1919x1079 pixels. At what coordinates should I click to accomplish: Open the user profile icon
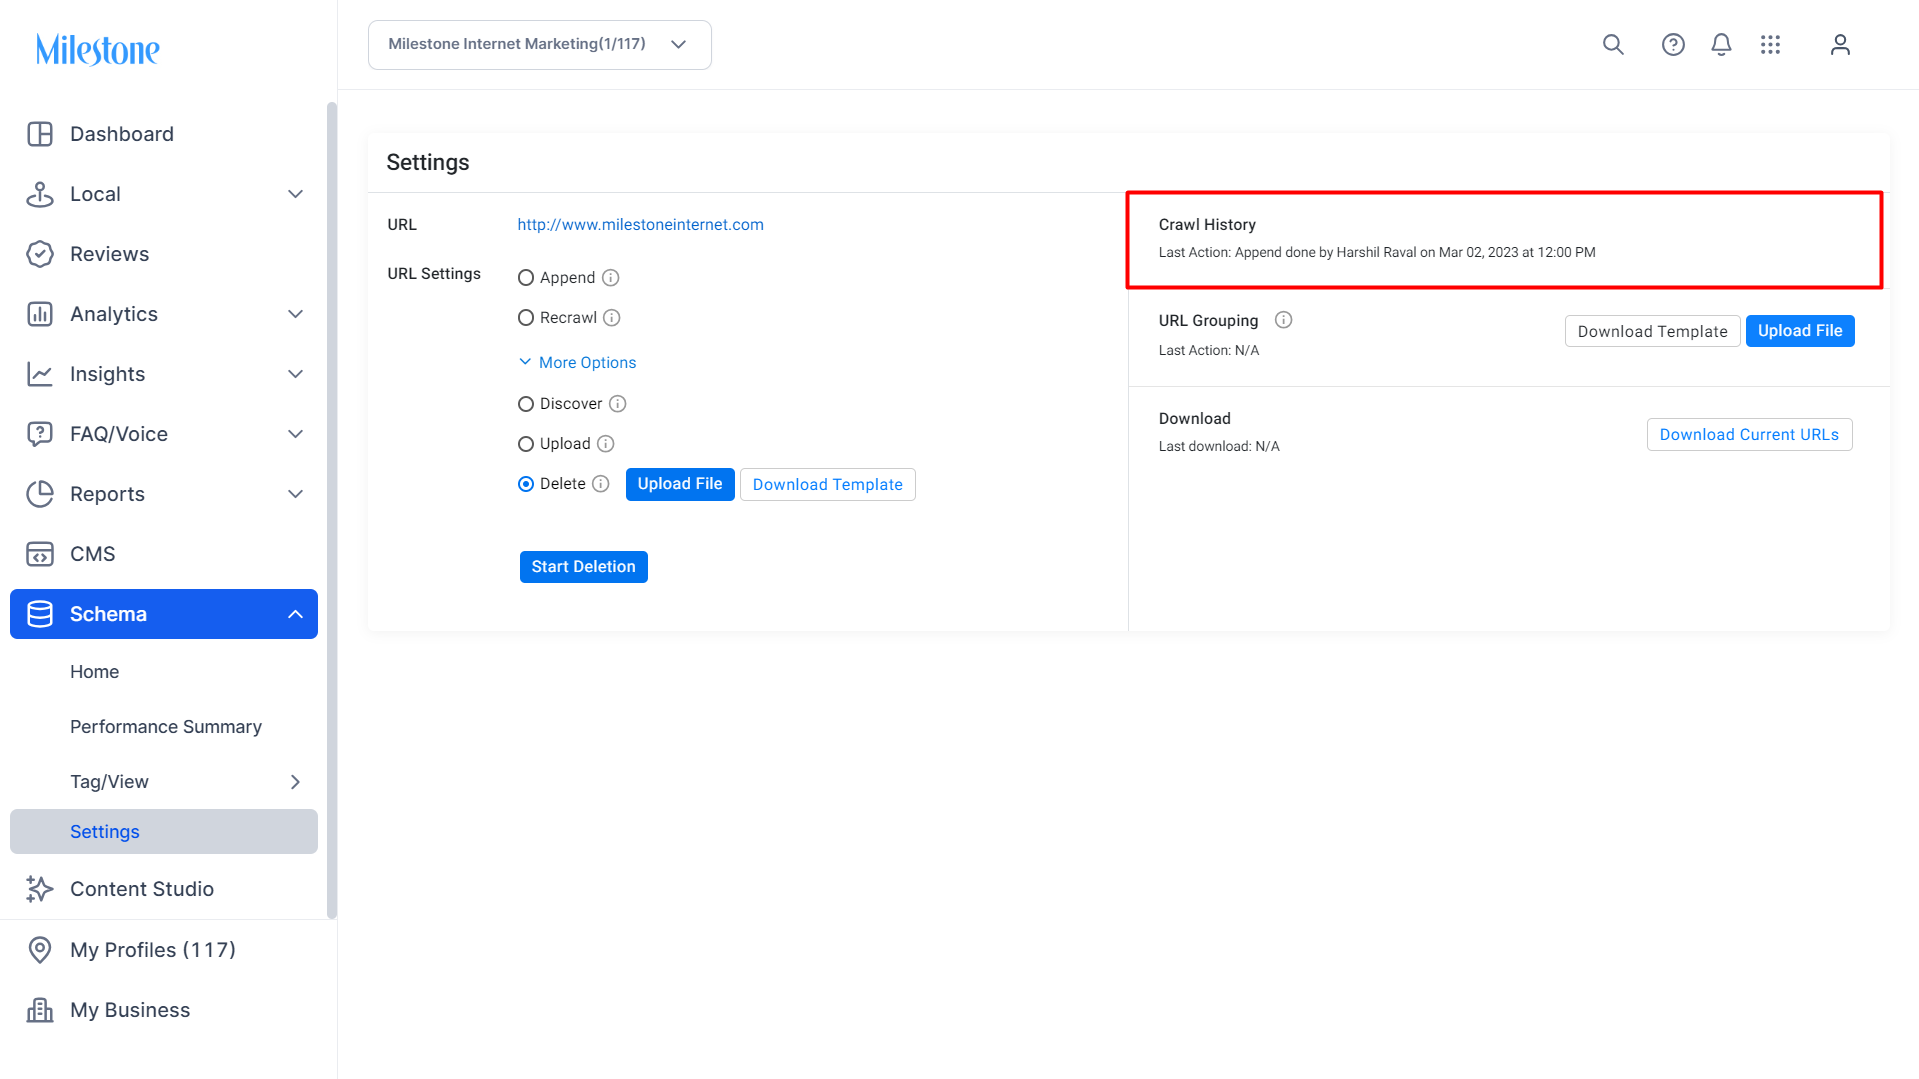1840,45
